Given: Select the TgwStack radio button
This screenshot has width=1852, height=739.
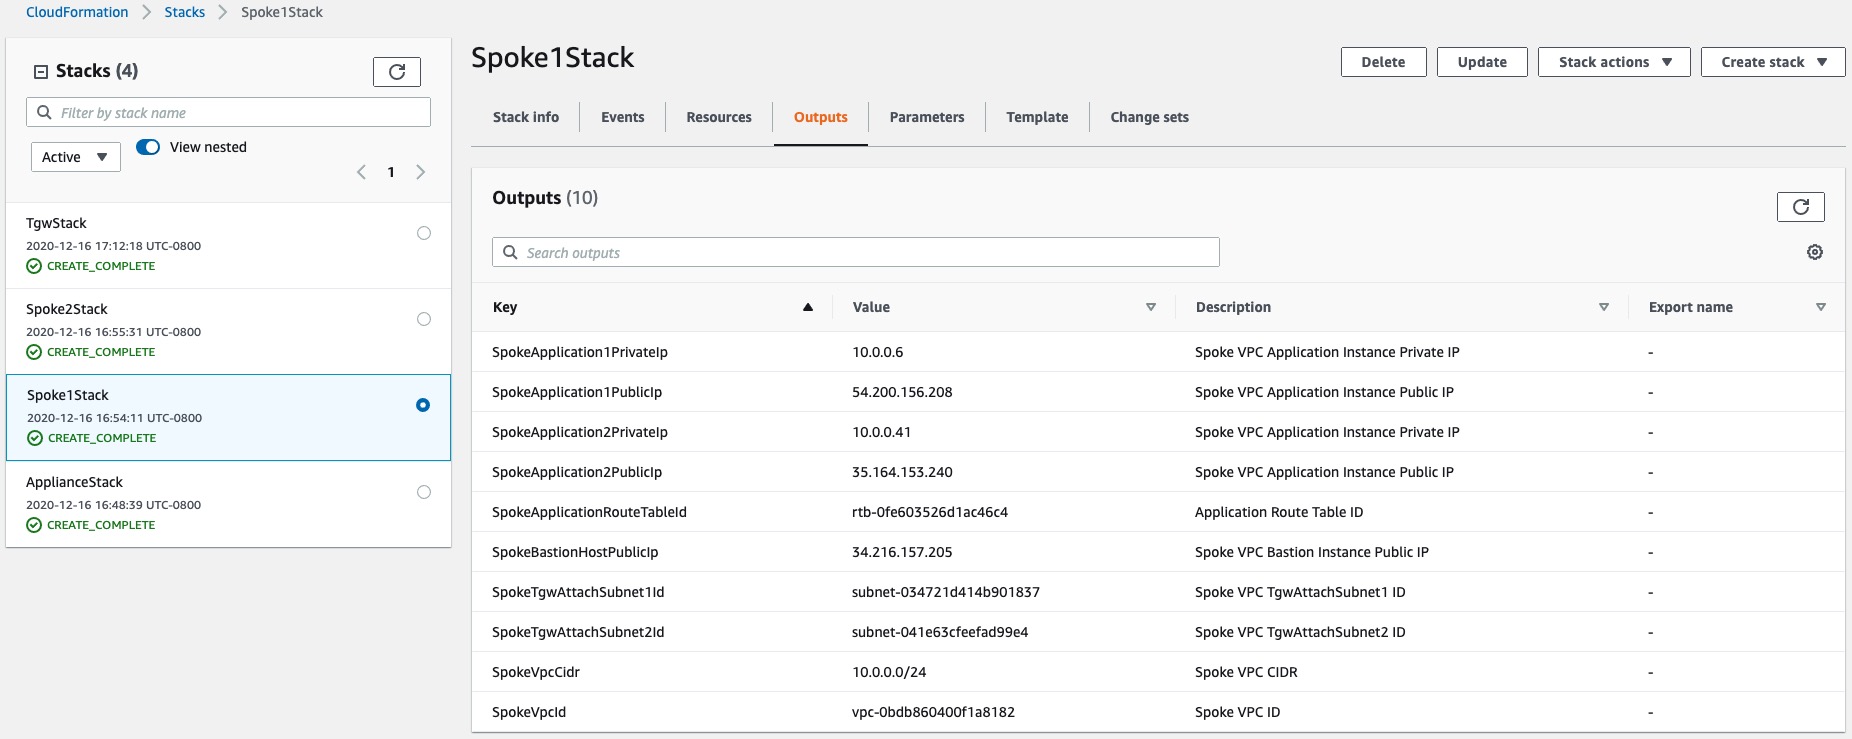Looking at the screenshot, I should (x=424, y=233).
